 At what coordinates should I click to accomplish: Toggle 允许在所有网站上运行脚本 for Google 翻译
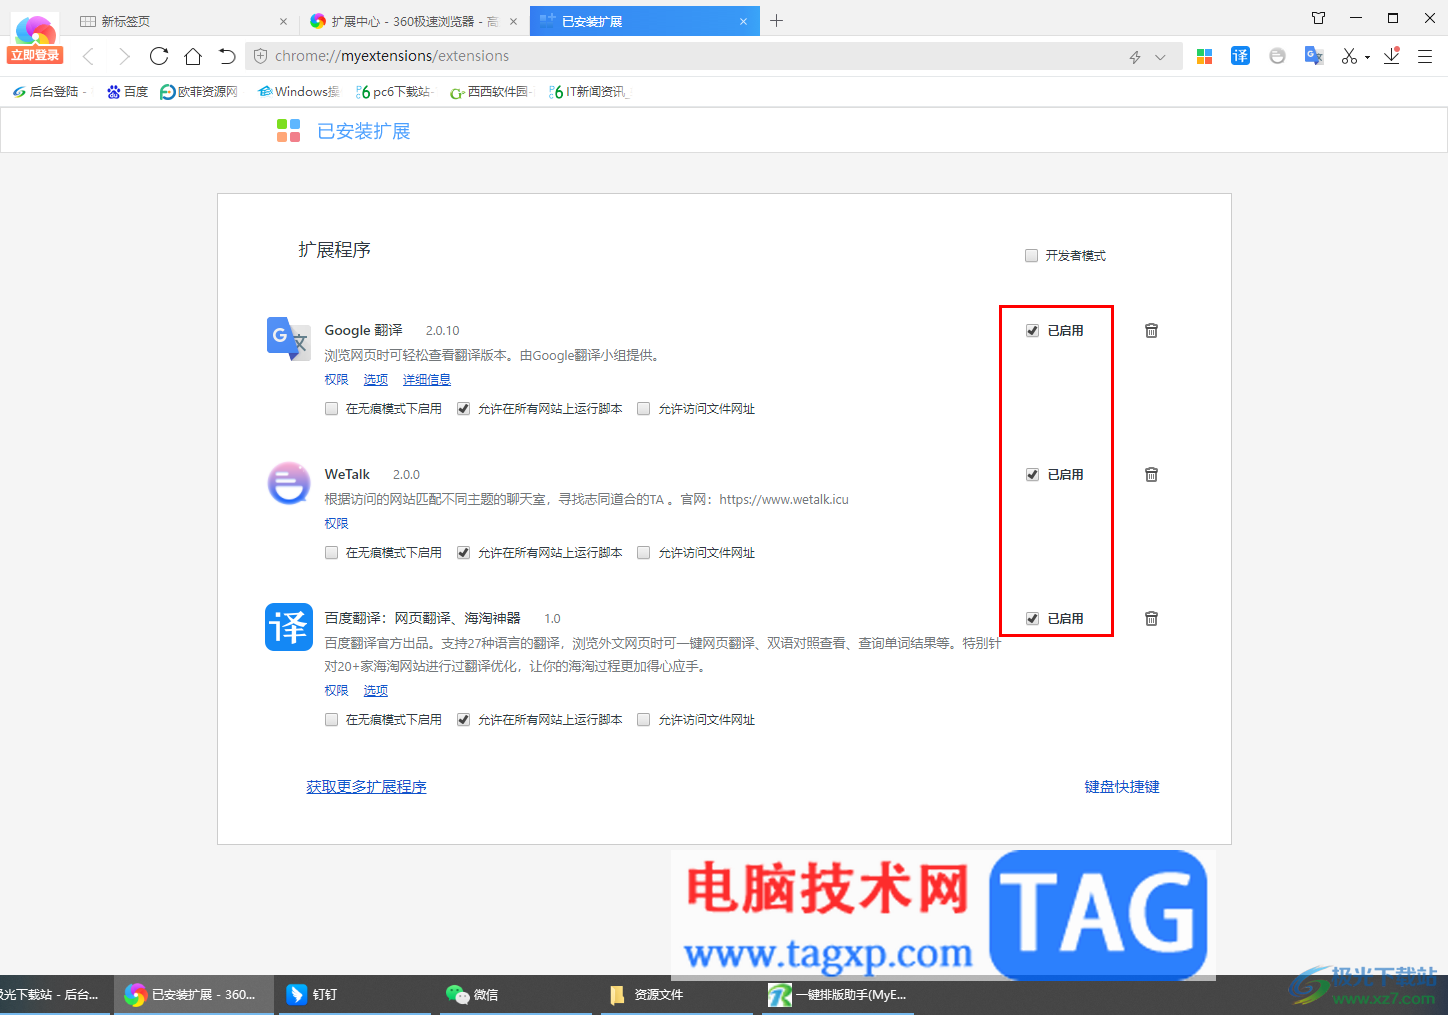point(463,409)
